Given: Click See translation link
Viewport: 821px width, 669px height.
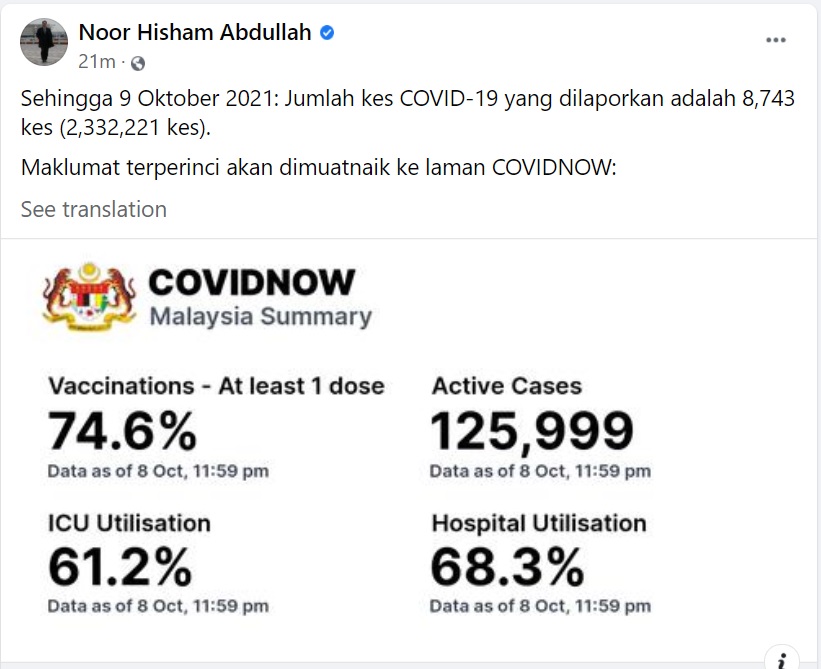Looking at the screenshot, I should [x=94, y=209].
